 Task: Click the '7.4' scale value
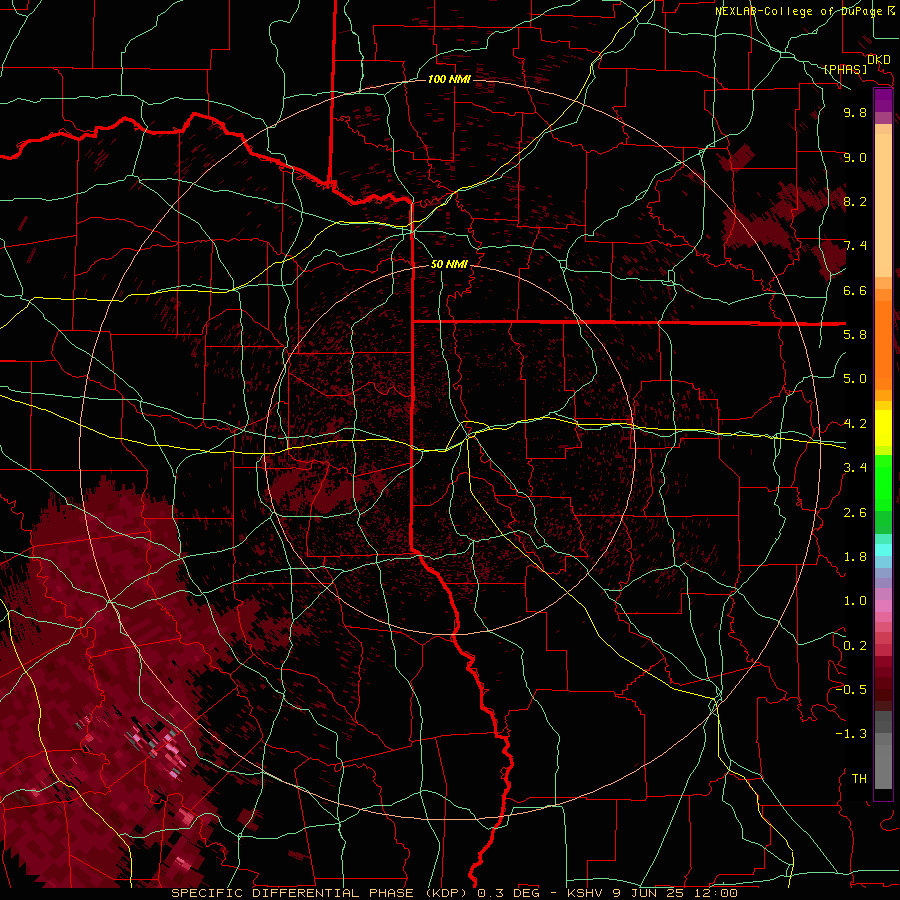point(855,246)
